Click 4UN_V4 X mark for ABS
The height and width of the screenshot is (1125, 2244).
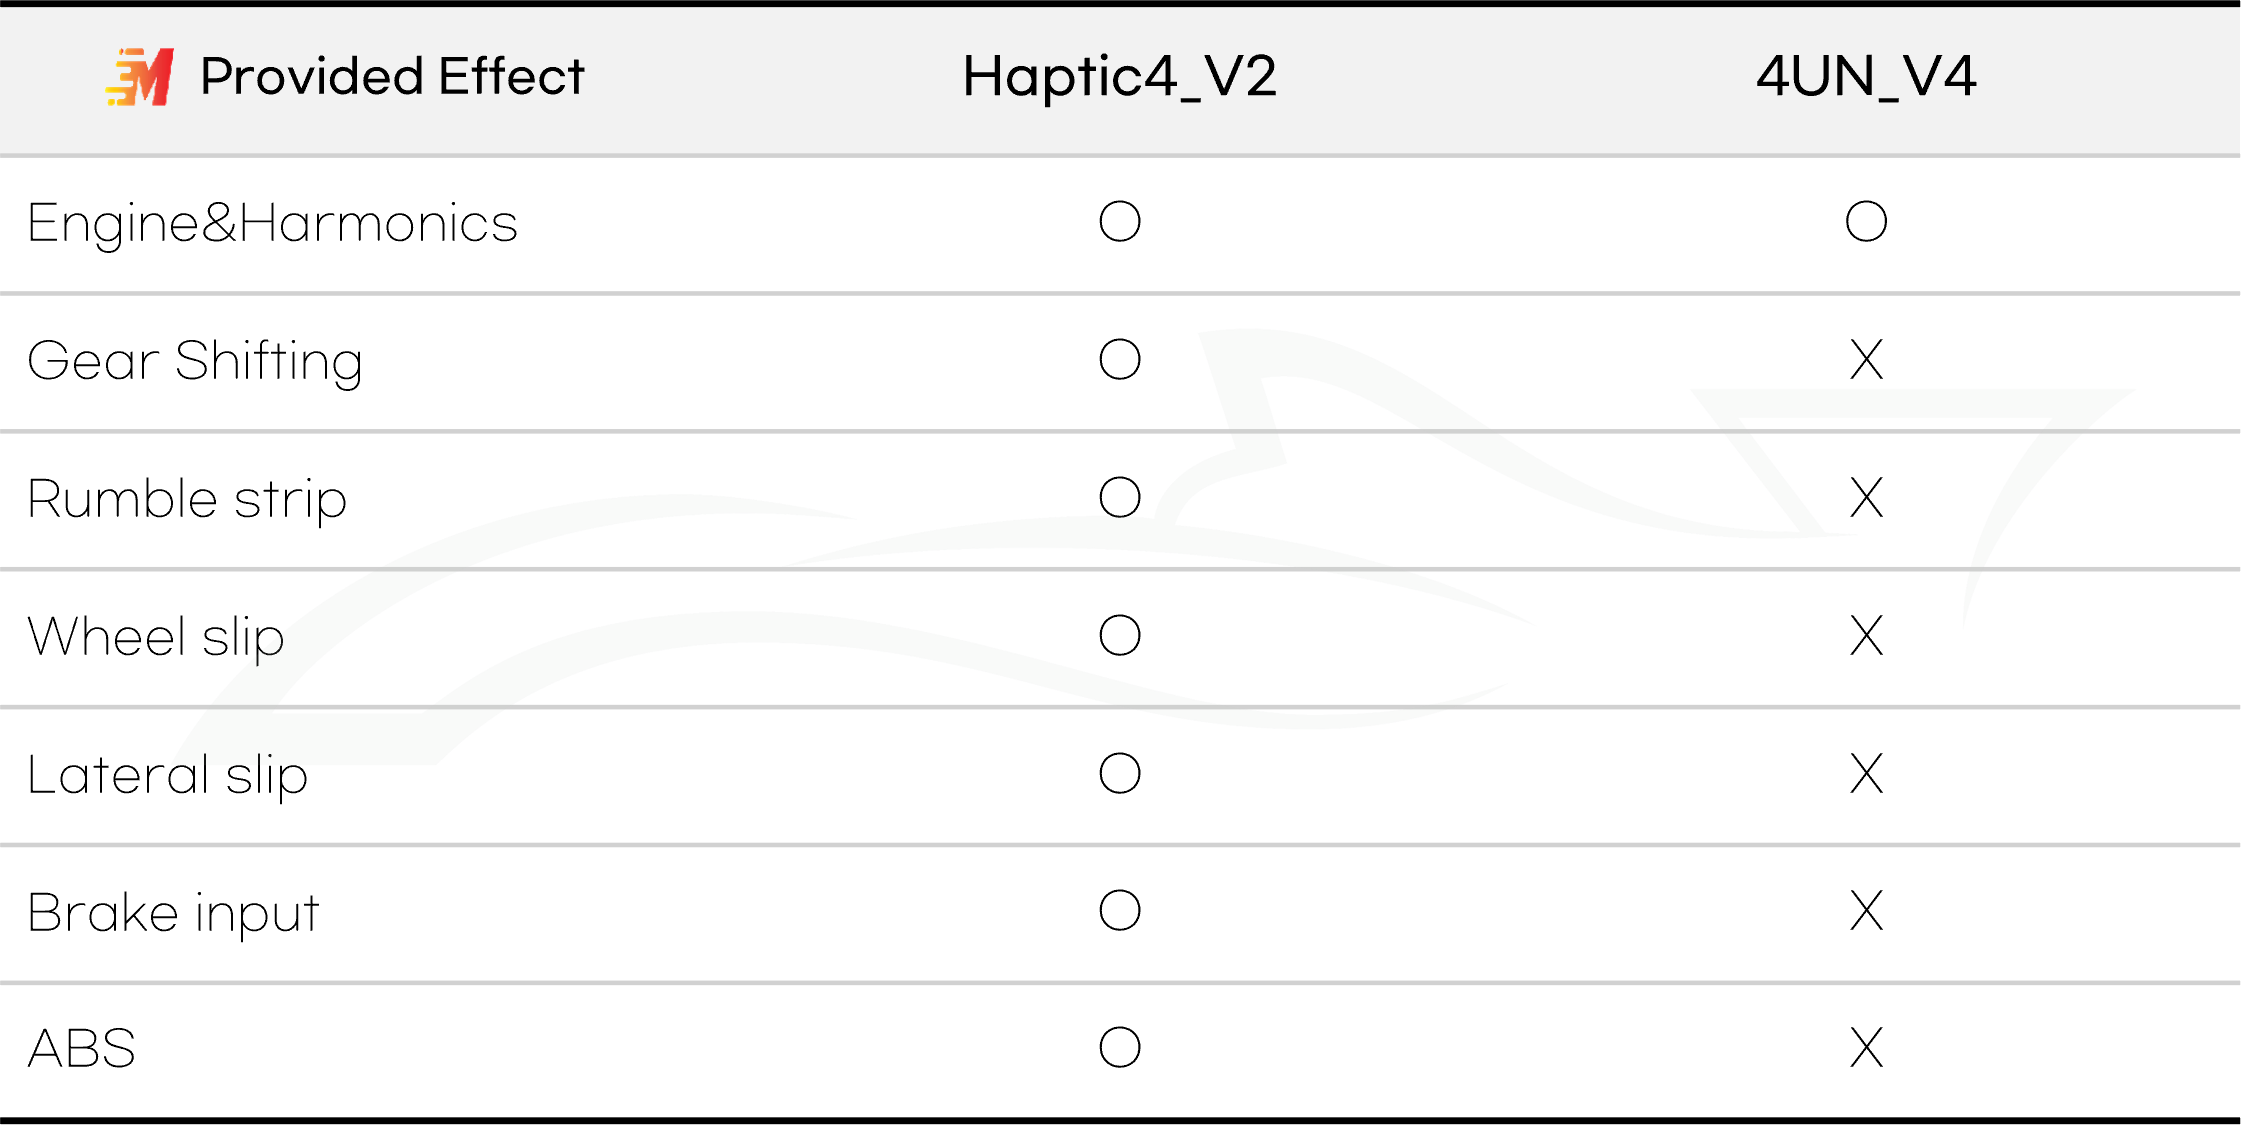[1866, 1048]
